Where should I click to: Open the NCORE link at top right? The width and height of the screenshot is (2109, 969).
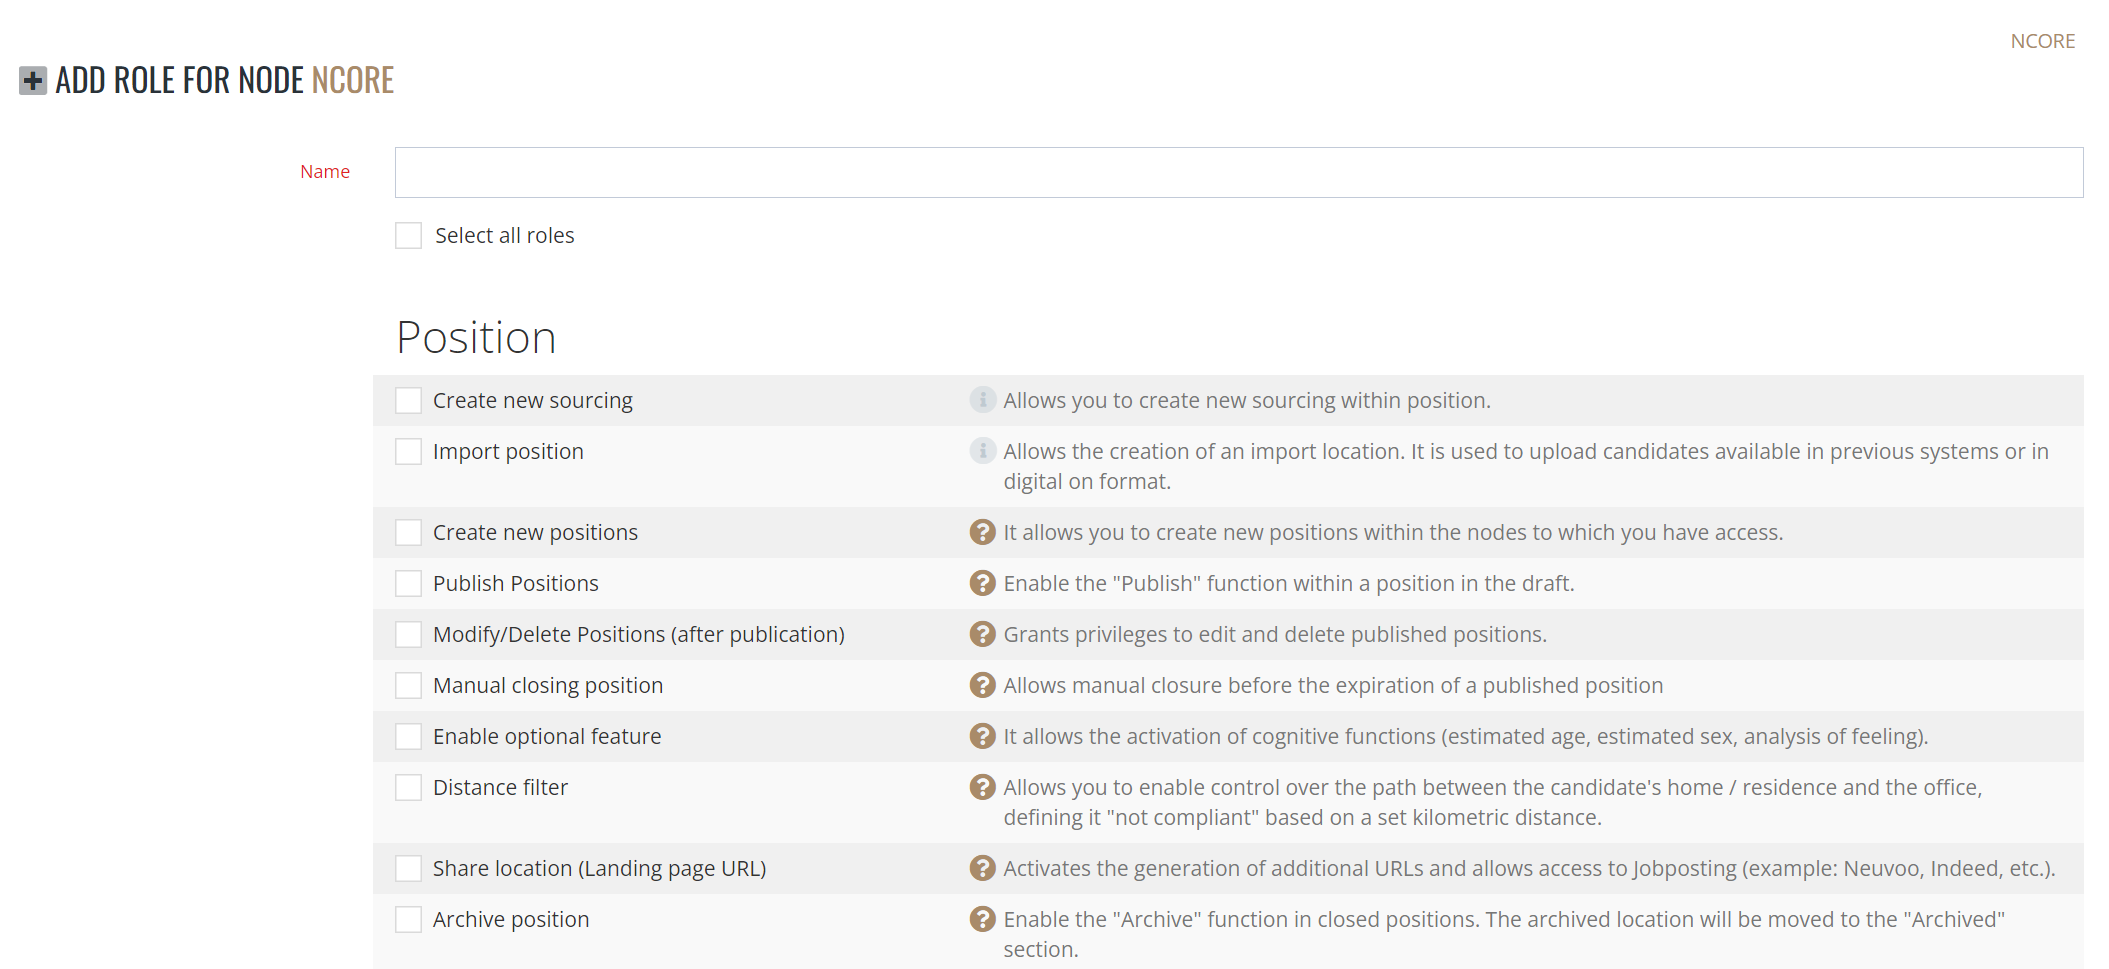2043,41
